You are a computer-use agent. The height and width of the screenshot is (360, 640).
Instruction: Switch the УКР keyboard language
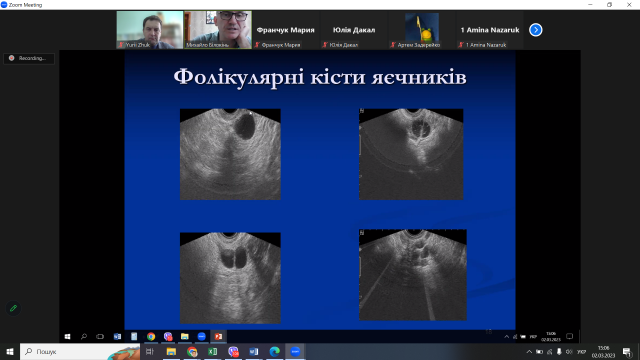tap(582, 351)
